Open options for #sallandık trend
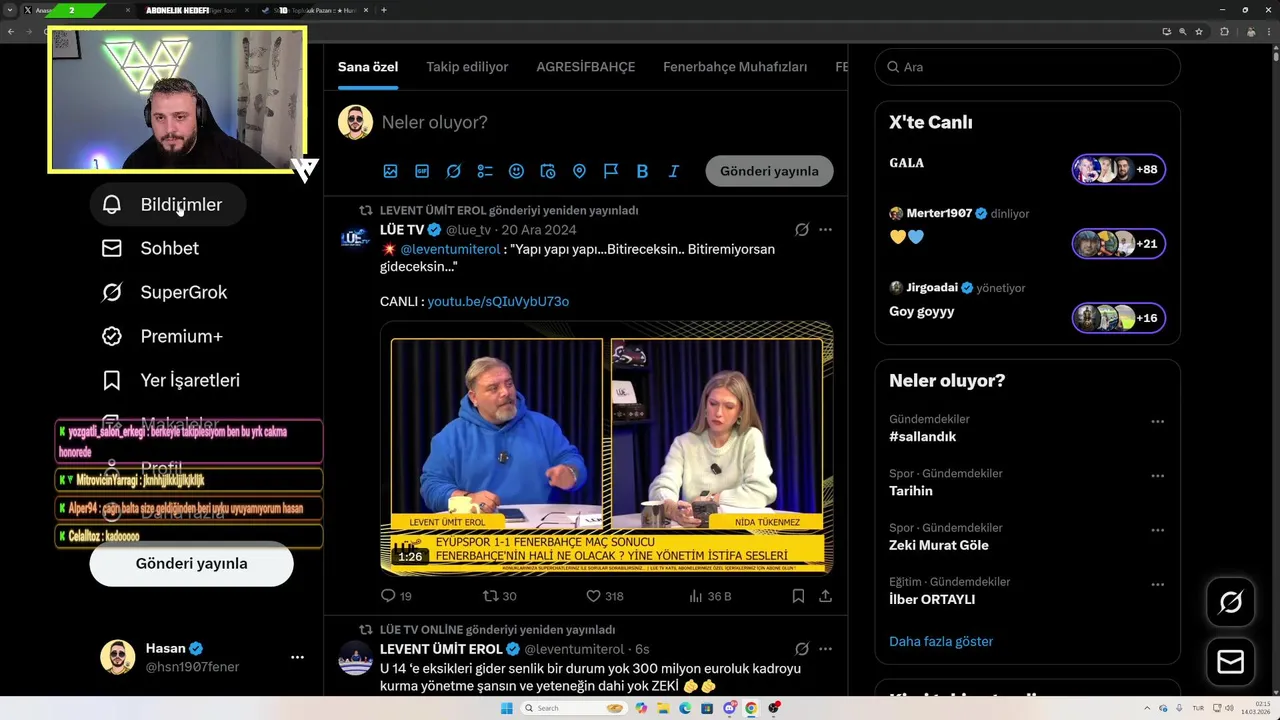Image resolution: width=1280 pixels, height=720 pixels. click(1157, 422)
